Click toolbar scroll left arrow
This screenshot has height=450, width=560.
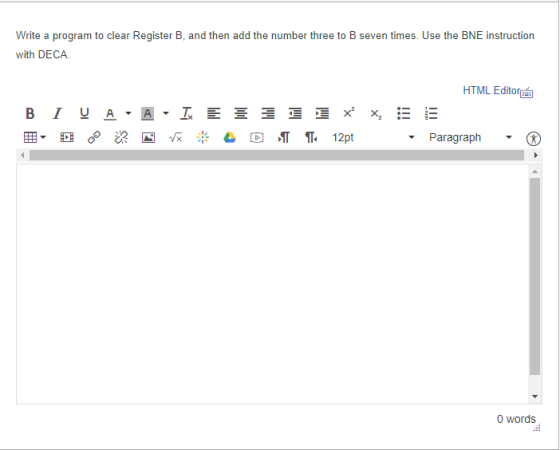tap(22, 155)
